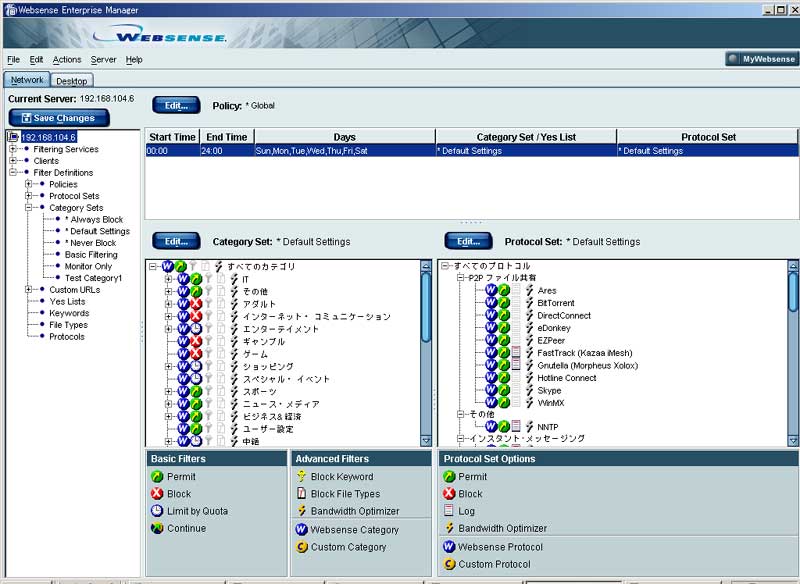The width and height of the screenshot is (800, 584).
Task: Click the Log icon in the FastTrack row
Action: coord(516,353)
